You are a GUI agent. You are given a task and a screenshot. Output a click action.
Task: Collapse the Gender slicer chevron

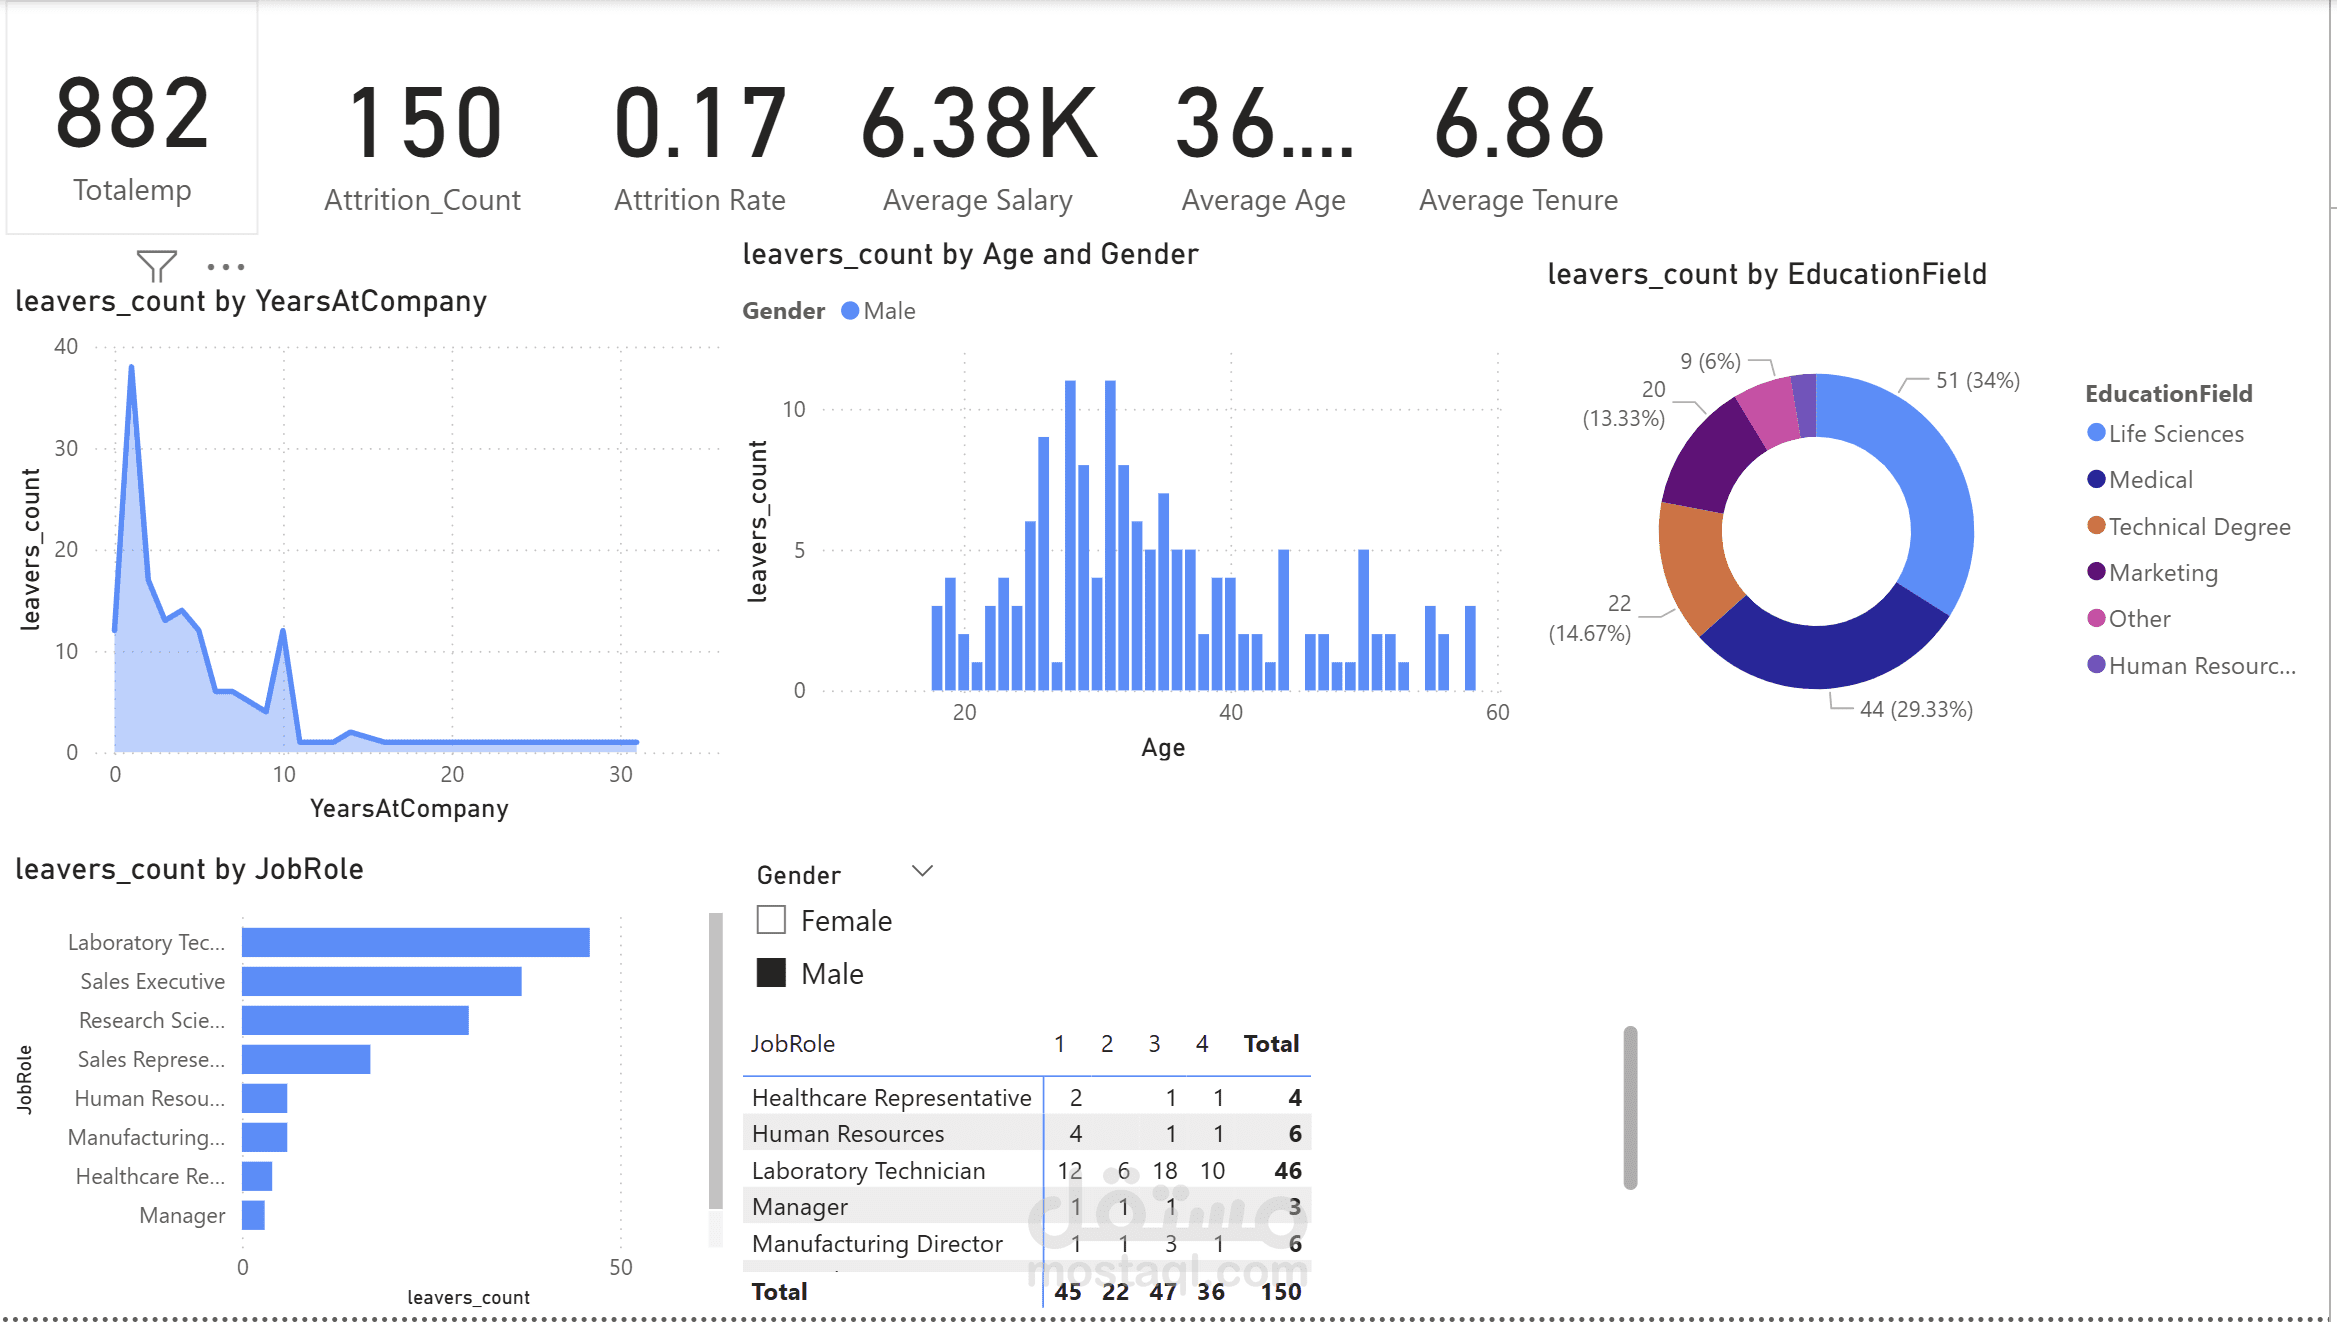(x=923, y=871)
